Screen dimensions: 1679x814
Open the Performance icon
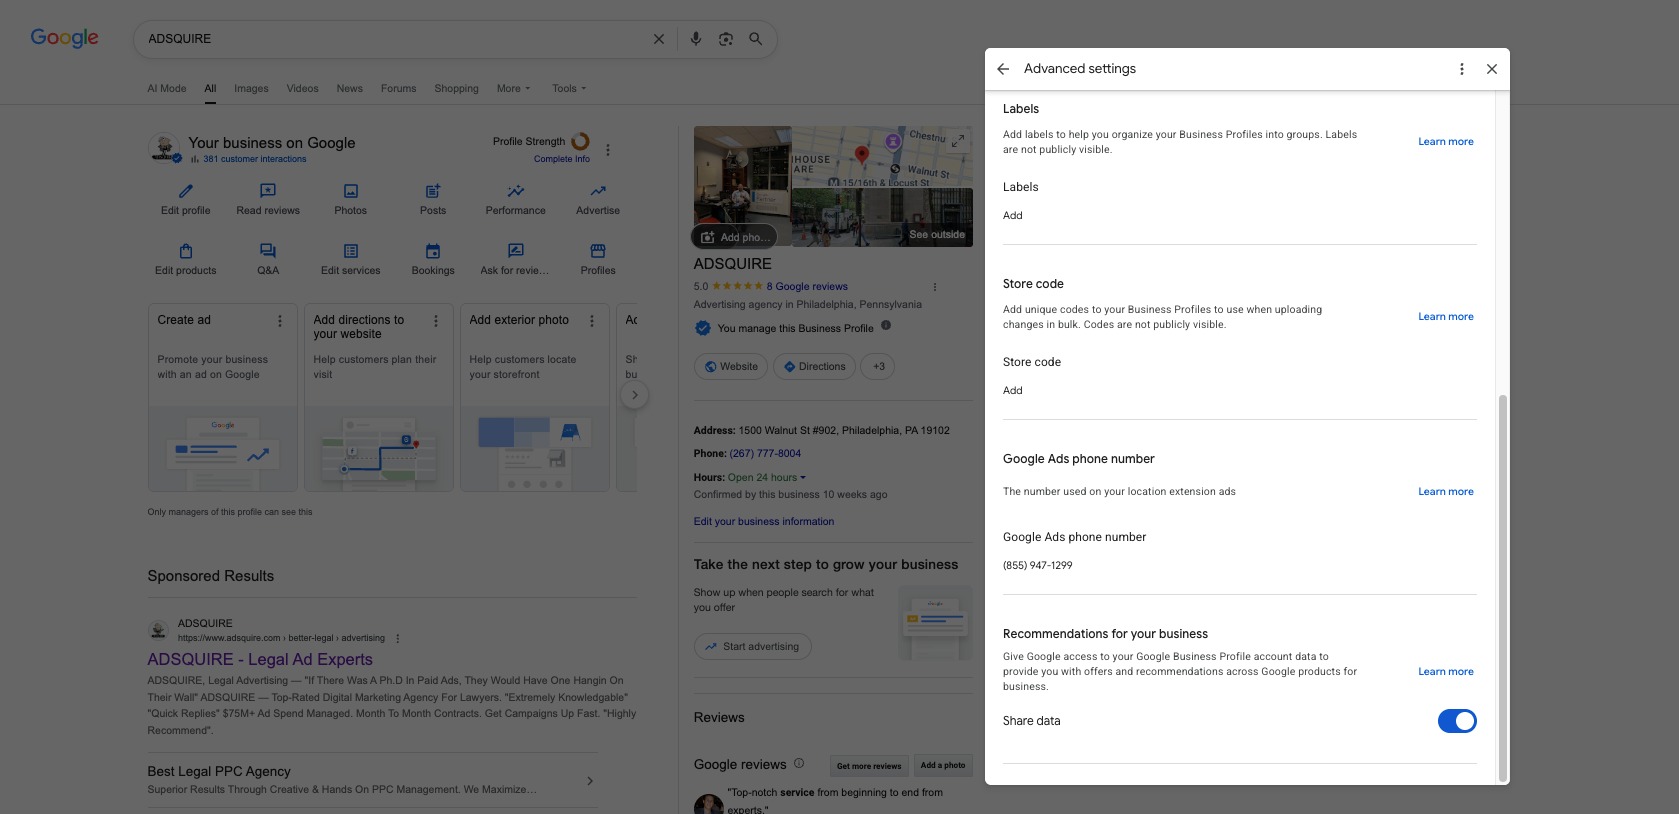516,191
